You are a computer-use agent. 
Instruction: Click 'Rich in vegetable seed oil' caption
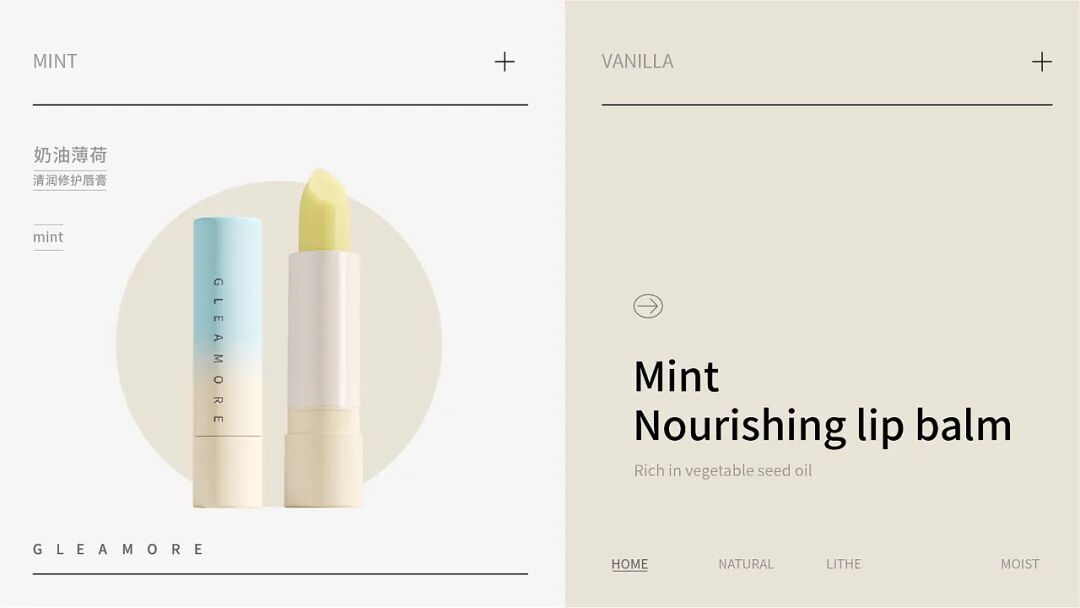723,470
